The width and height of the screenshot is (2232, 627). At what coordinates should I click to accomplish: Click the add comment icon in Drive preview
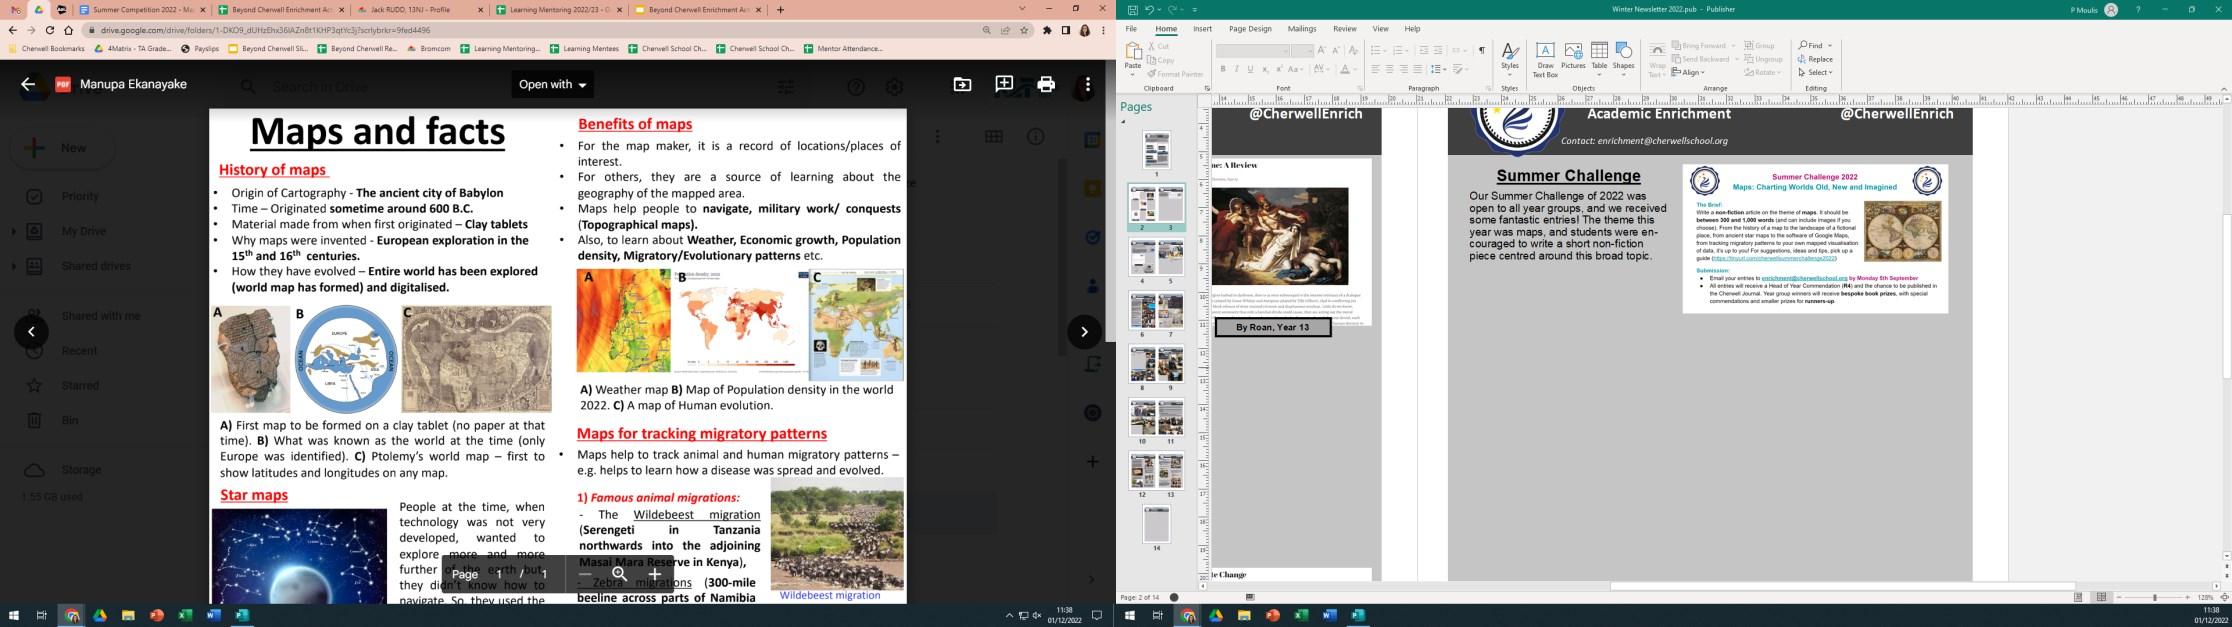(x=1004, y=85)
